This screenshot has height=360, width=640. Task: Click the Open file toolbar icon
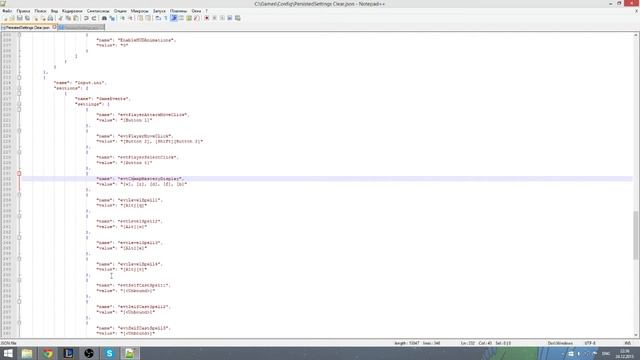(12, 18)
